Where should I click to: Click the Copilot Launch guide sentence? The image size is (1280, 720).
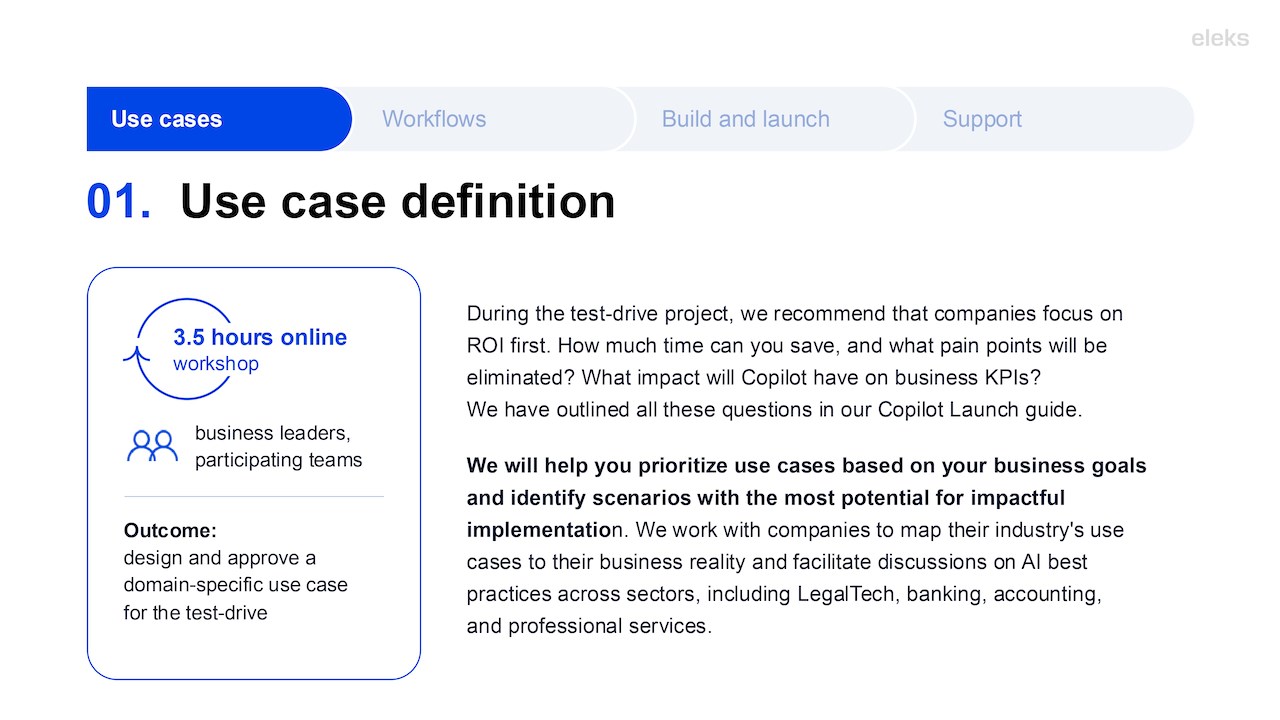coord(774,410)
